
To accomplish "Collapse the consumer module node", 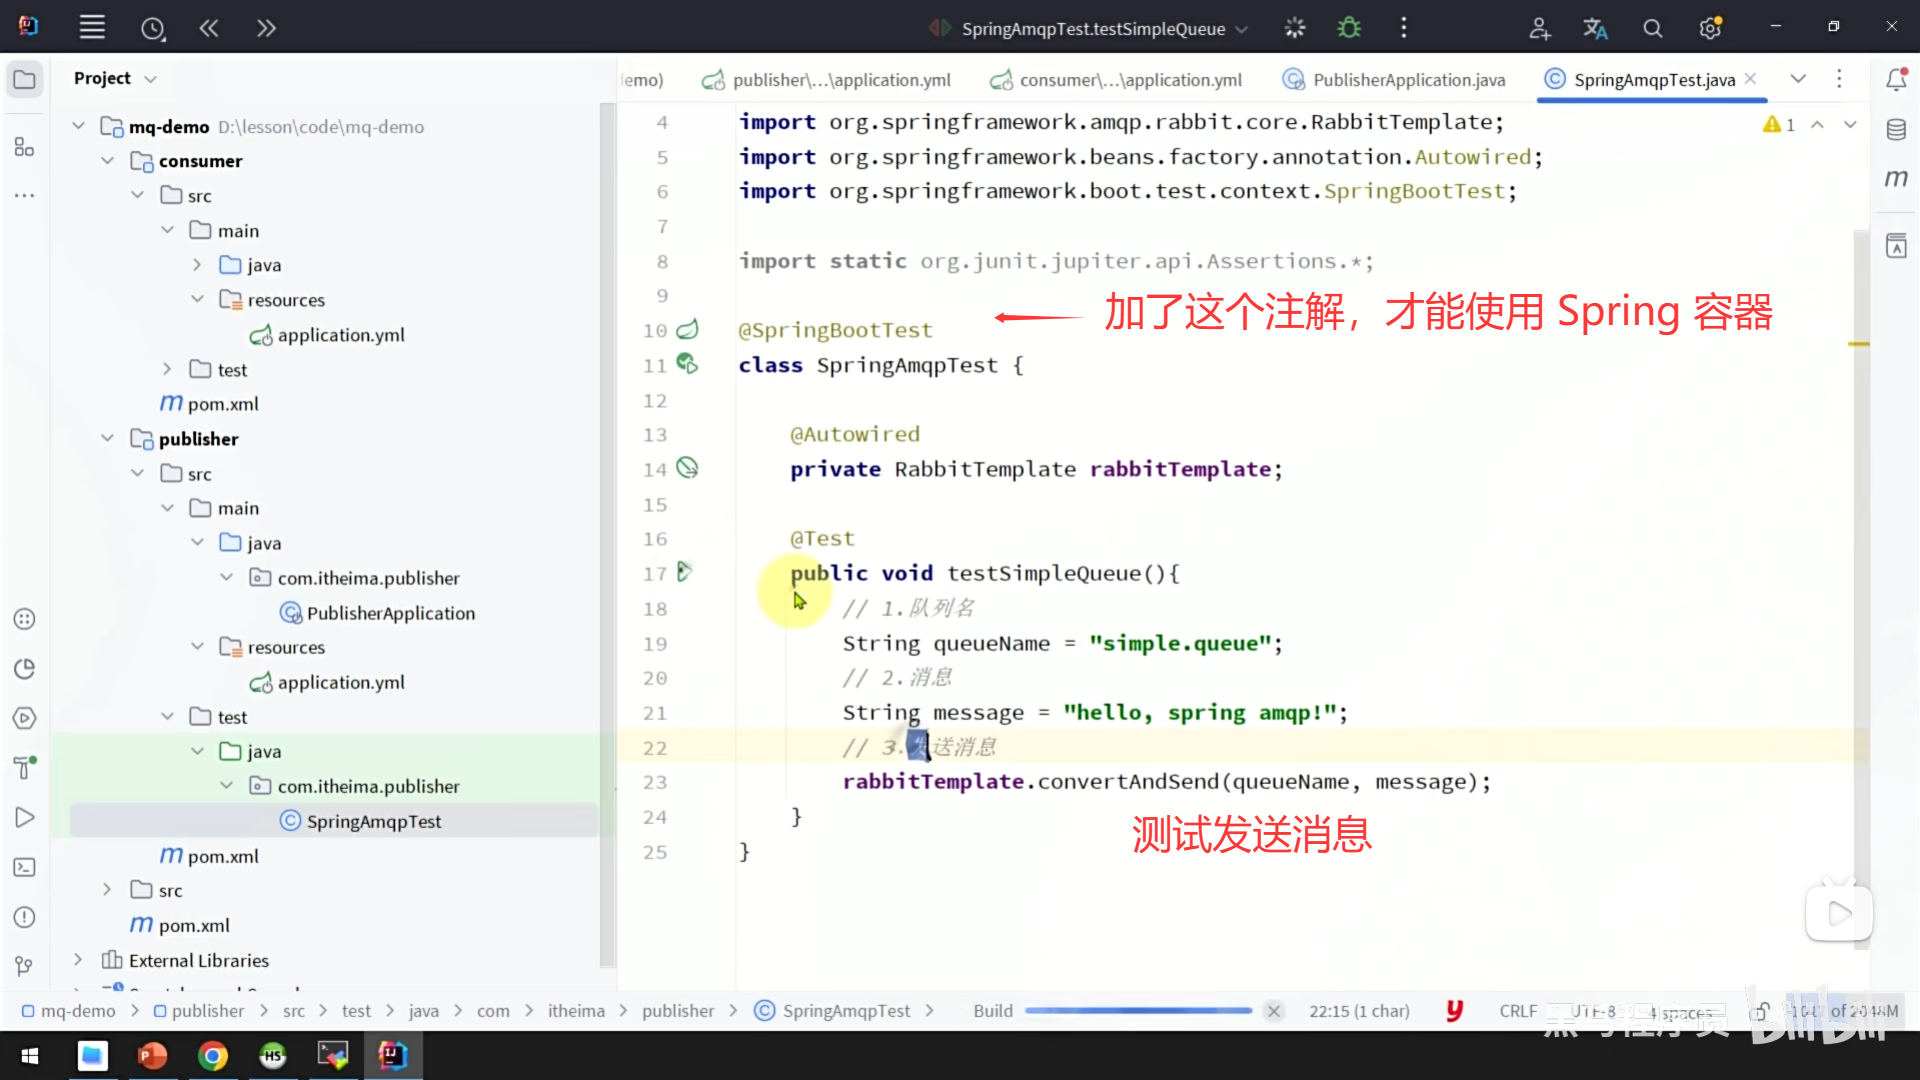I will (x=108, y=161).
